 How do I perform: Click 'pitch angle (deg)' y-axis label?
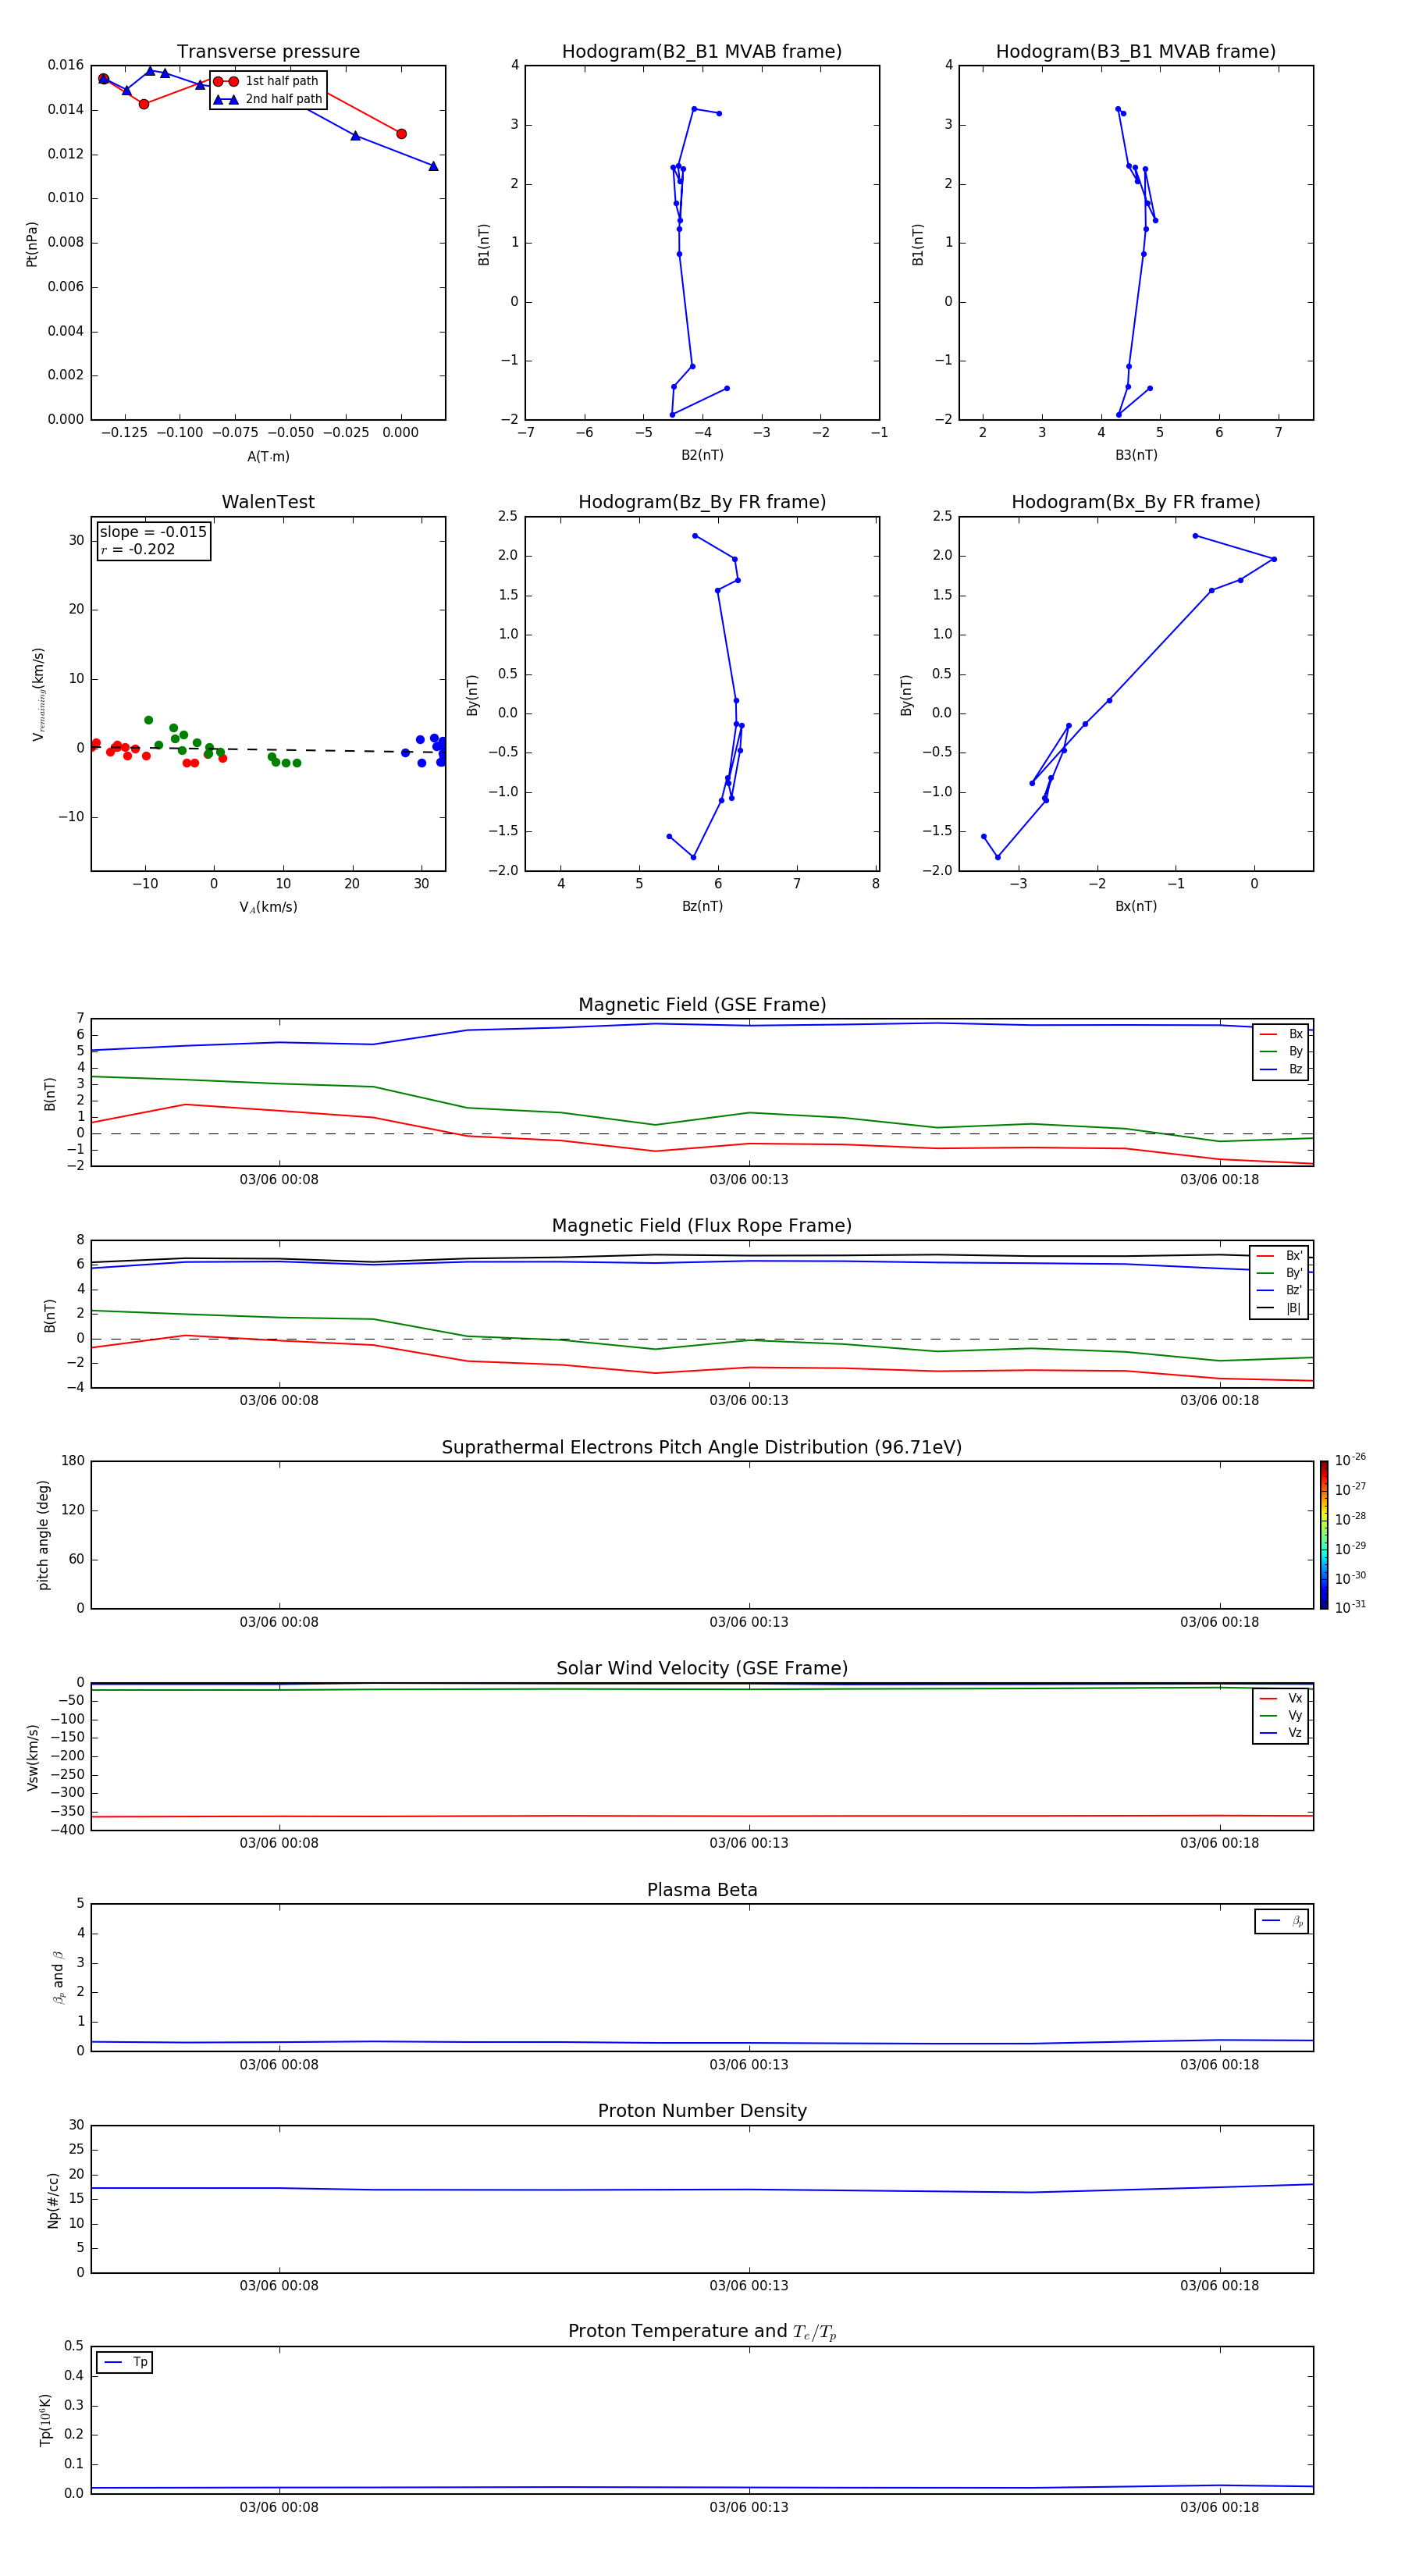[x=43, y=1535]
